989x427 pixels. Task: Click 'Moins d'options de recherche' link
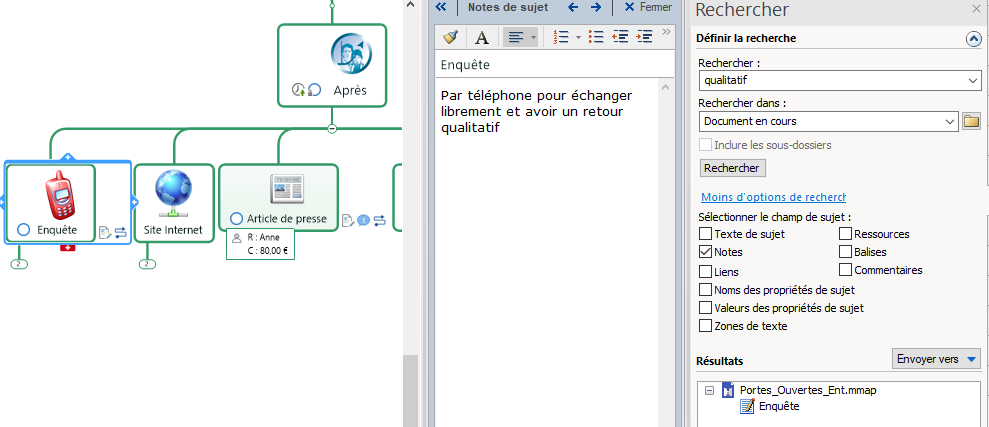coord(772,197)
